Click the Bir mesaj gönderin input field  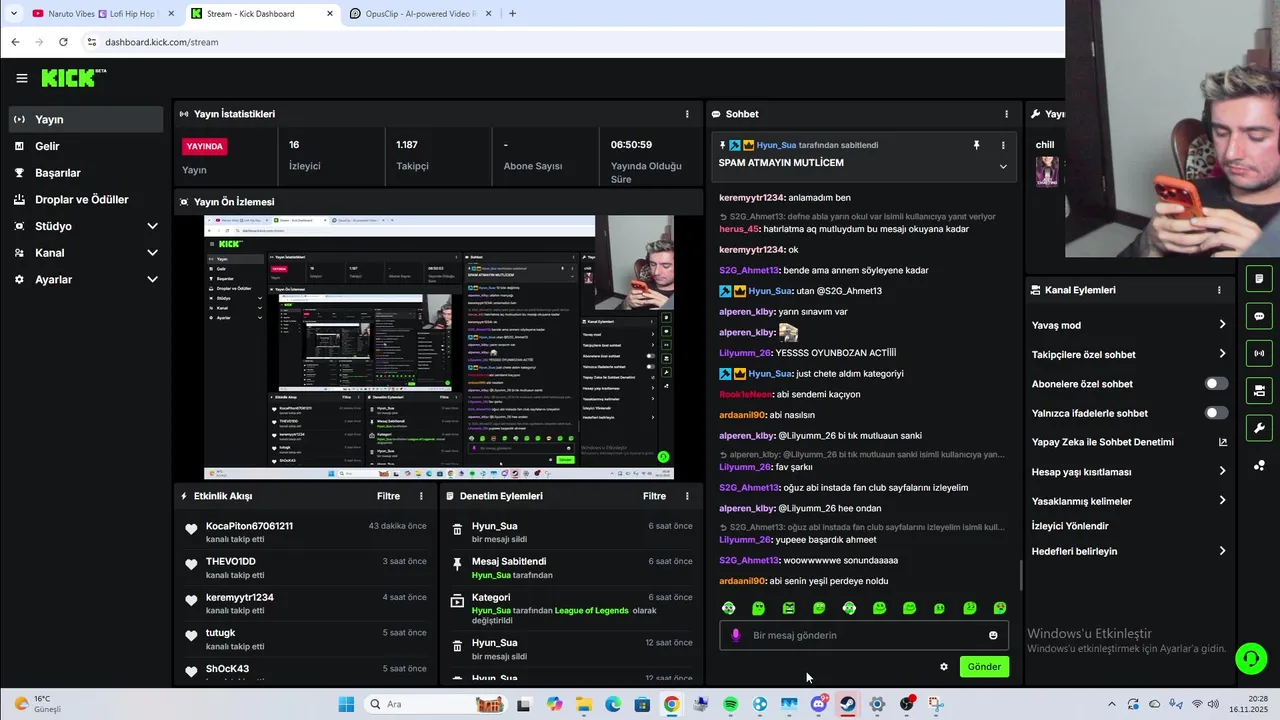(x=864, y=635)
